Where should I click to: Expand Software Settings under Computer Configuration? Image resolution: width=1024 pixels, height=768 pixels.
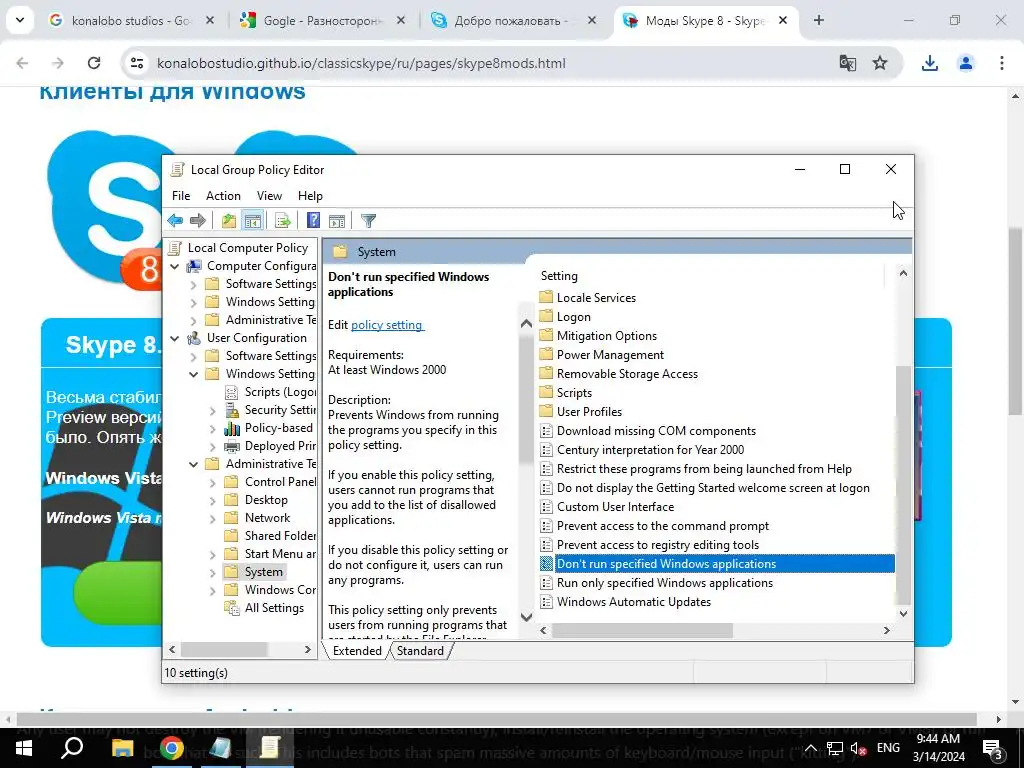click(193, 285)
